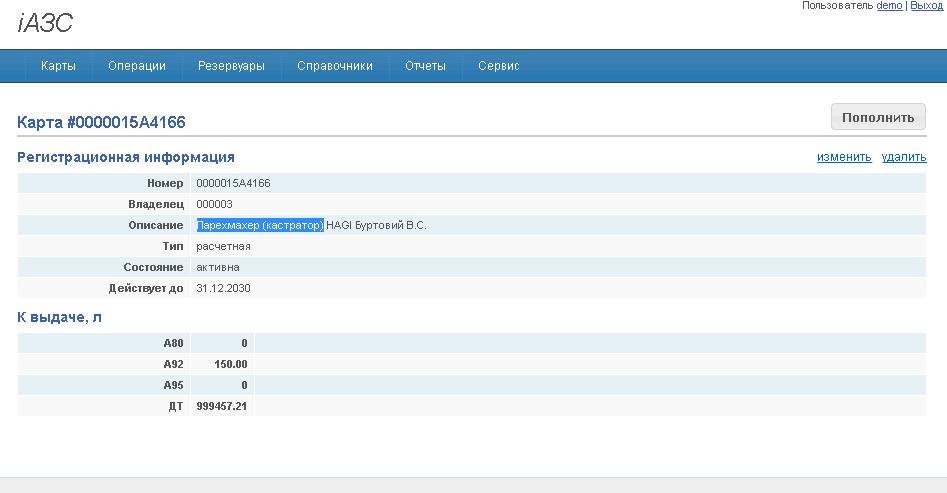Click the Действует до date 31.12.2030
947x493 pixels.
pyautogui.click(x=223, y=288)
